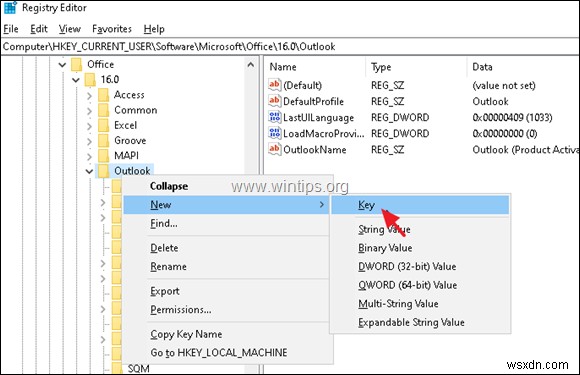Create a new Expandable String Value

pos(420,322)
